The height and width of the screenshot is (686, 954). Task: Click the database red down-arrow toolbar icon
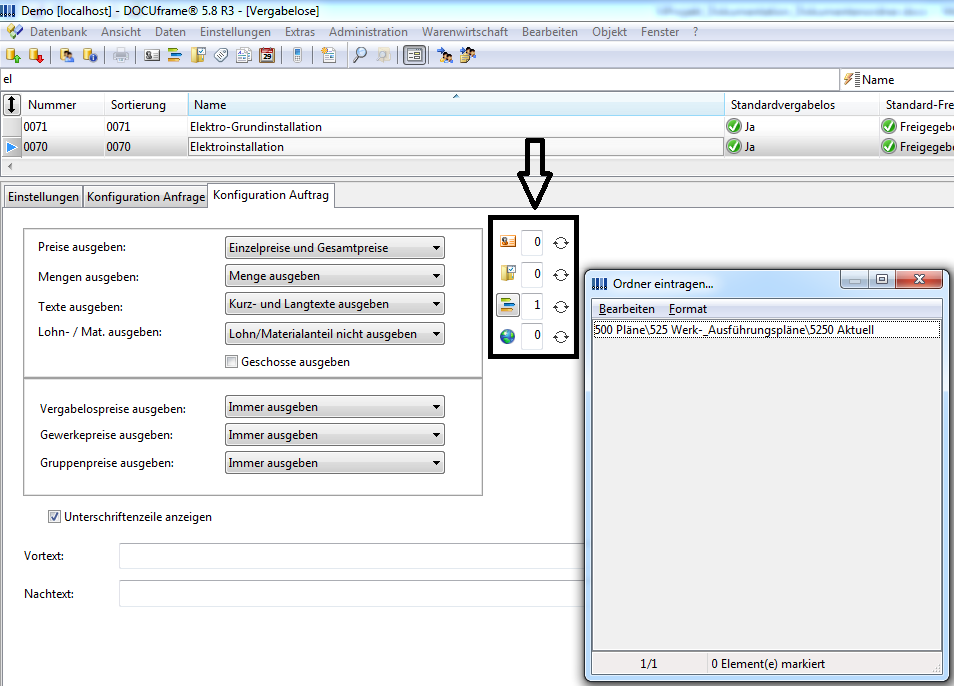click(x=36, y=56)
